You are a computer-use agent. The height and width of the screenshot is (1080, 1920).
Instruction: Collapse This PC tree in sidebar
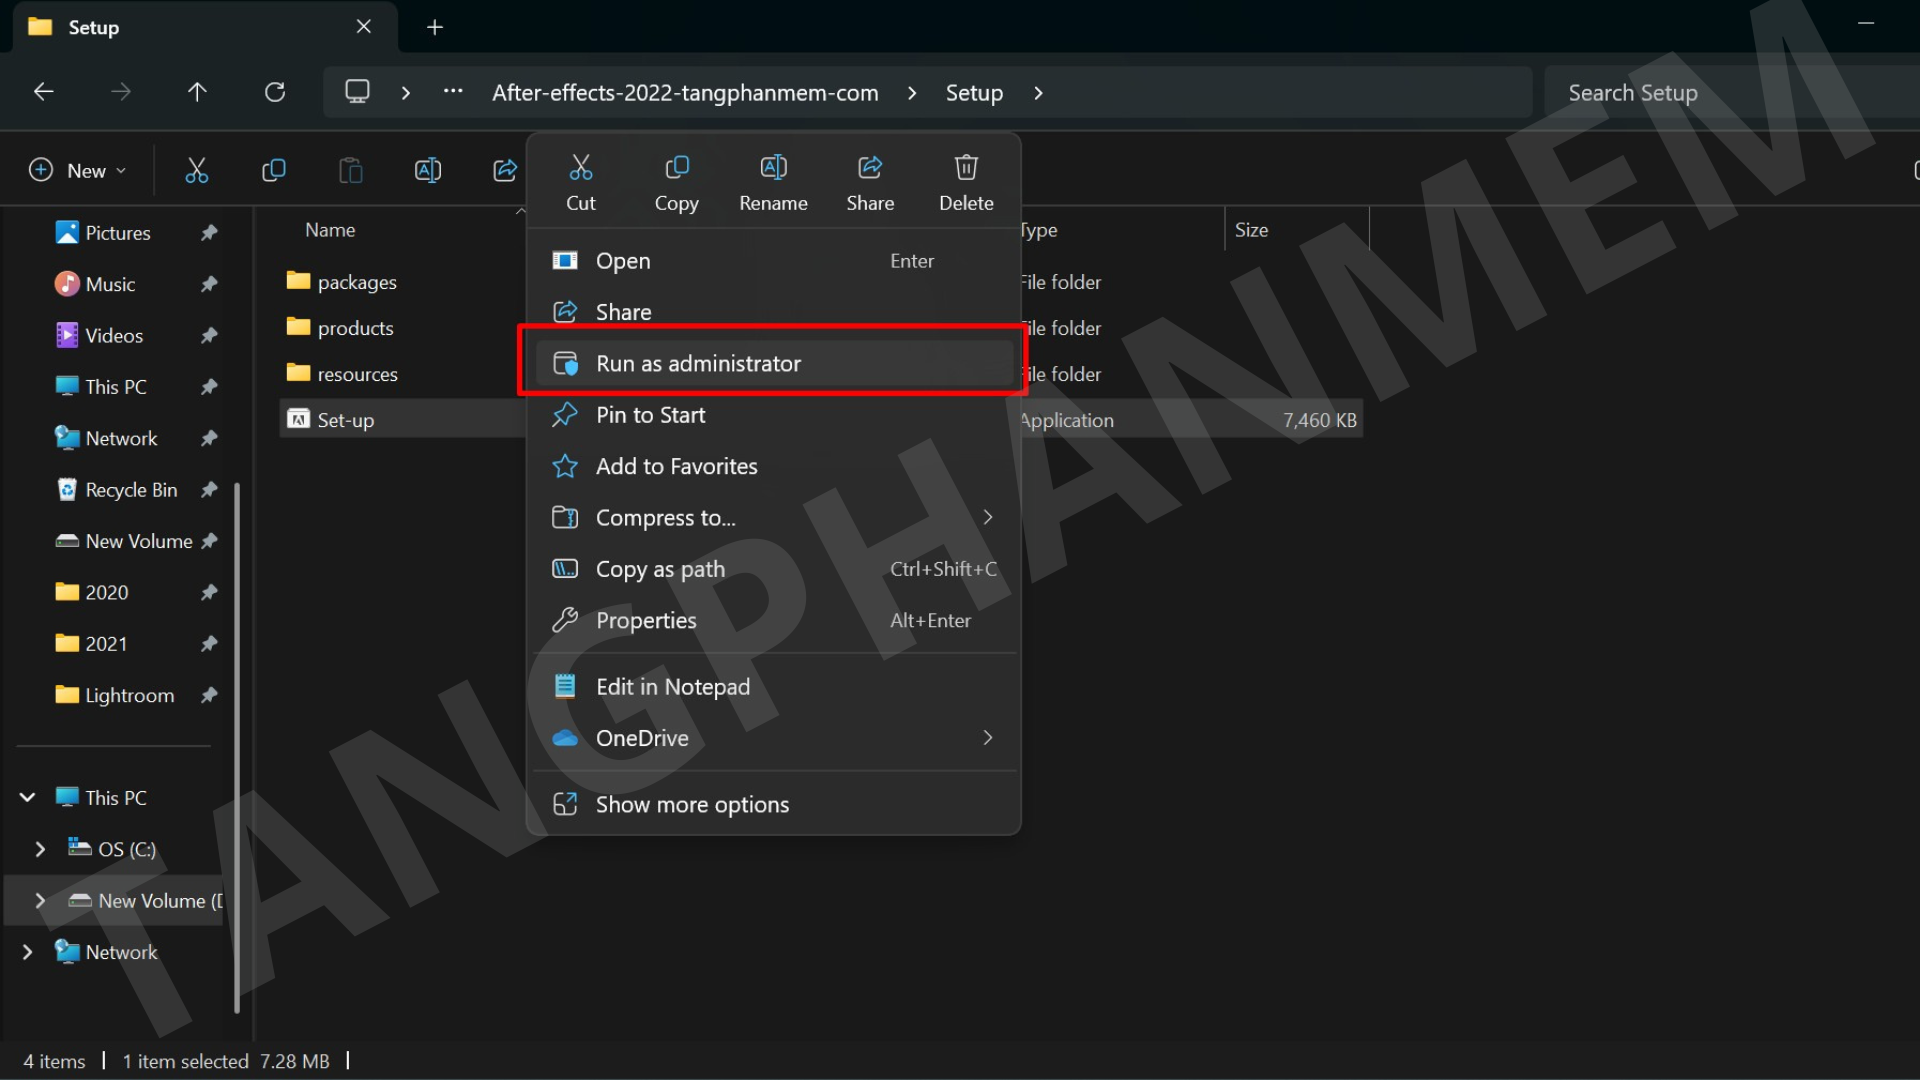(x=28, y=798)
